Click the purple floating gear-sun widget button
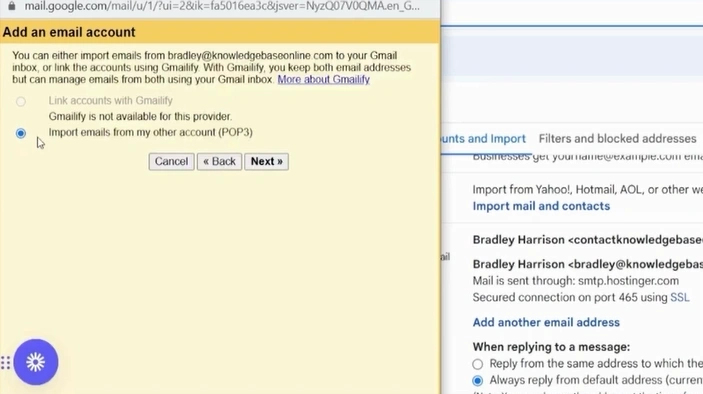The image size is (703, 394). (x=36, y=362)
